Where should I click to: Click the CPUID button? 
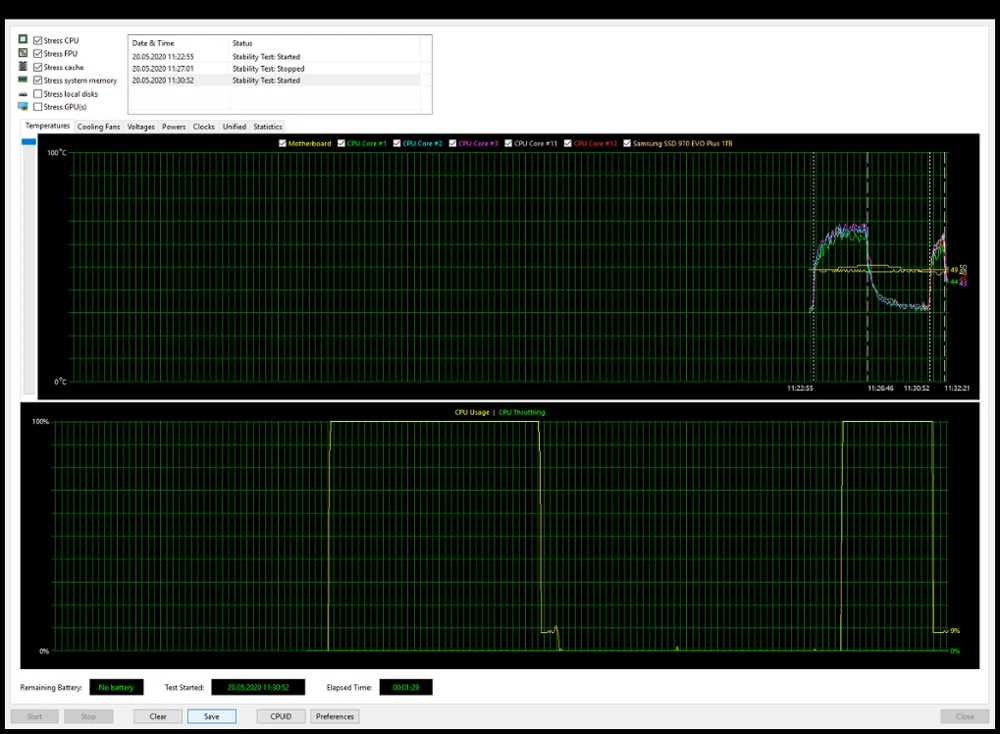(x=281, y=716)
